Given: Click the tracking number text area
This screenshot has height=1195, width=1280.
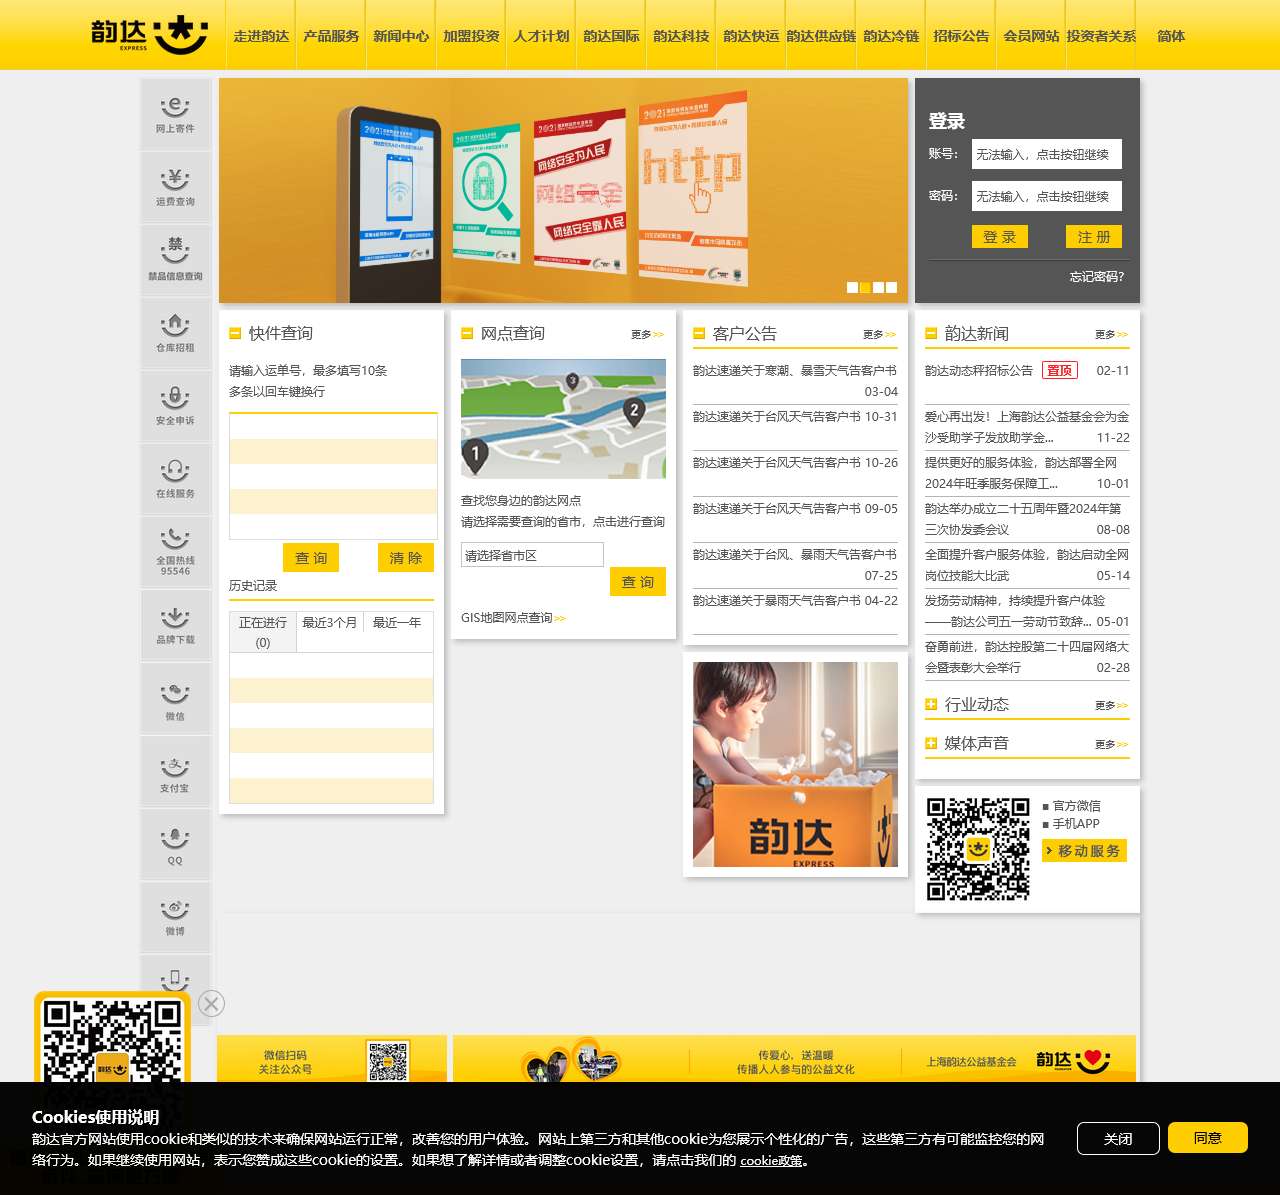Looking at the screenshot, I should (x=333, y=477).
